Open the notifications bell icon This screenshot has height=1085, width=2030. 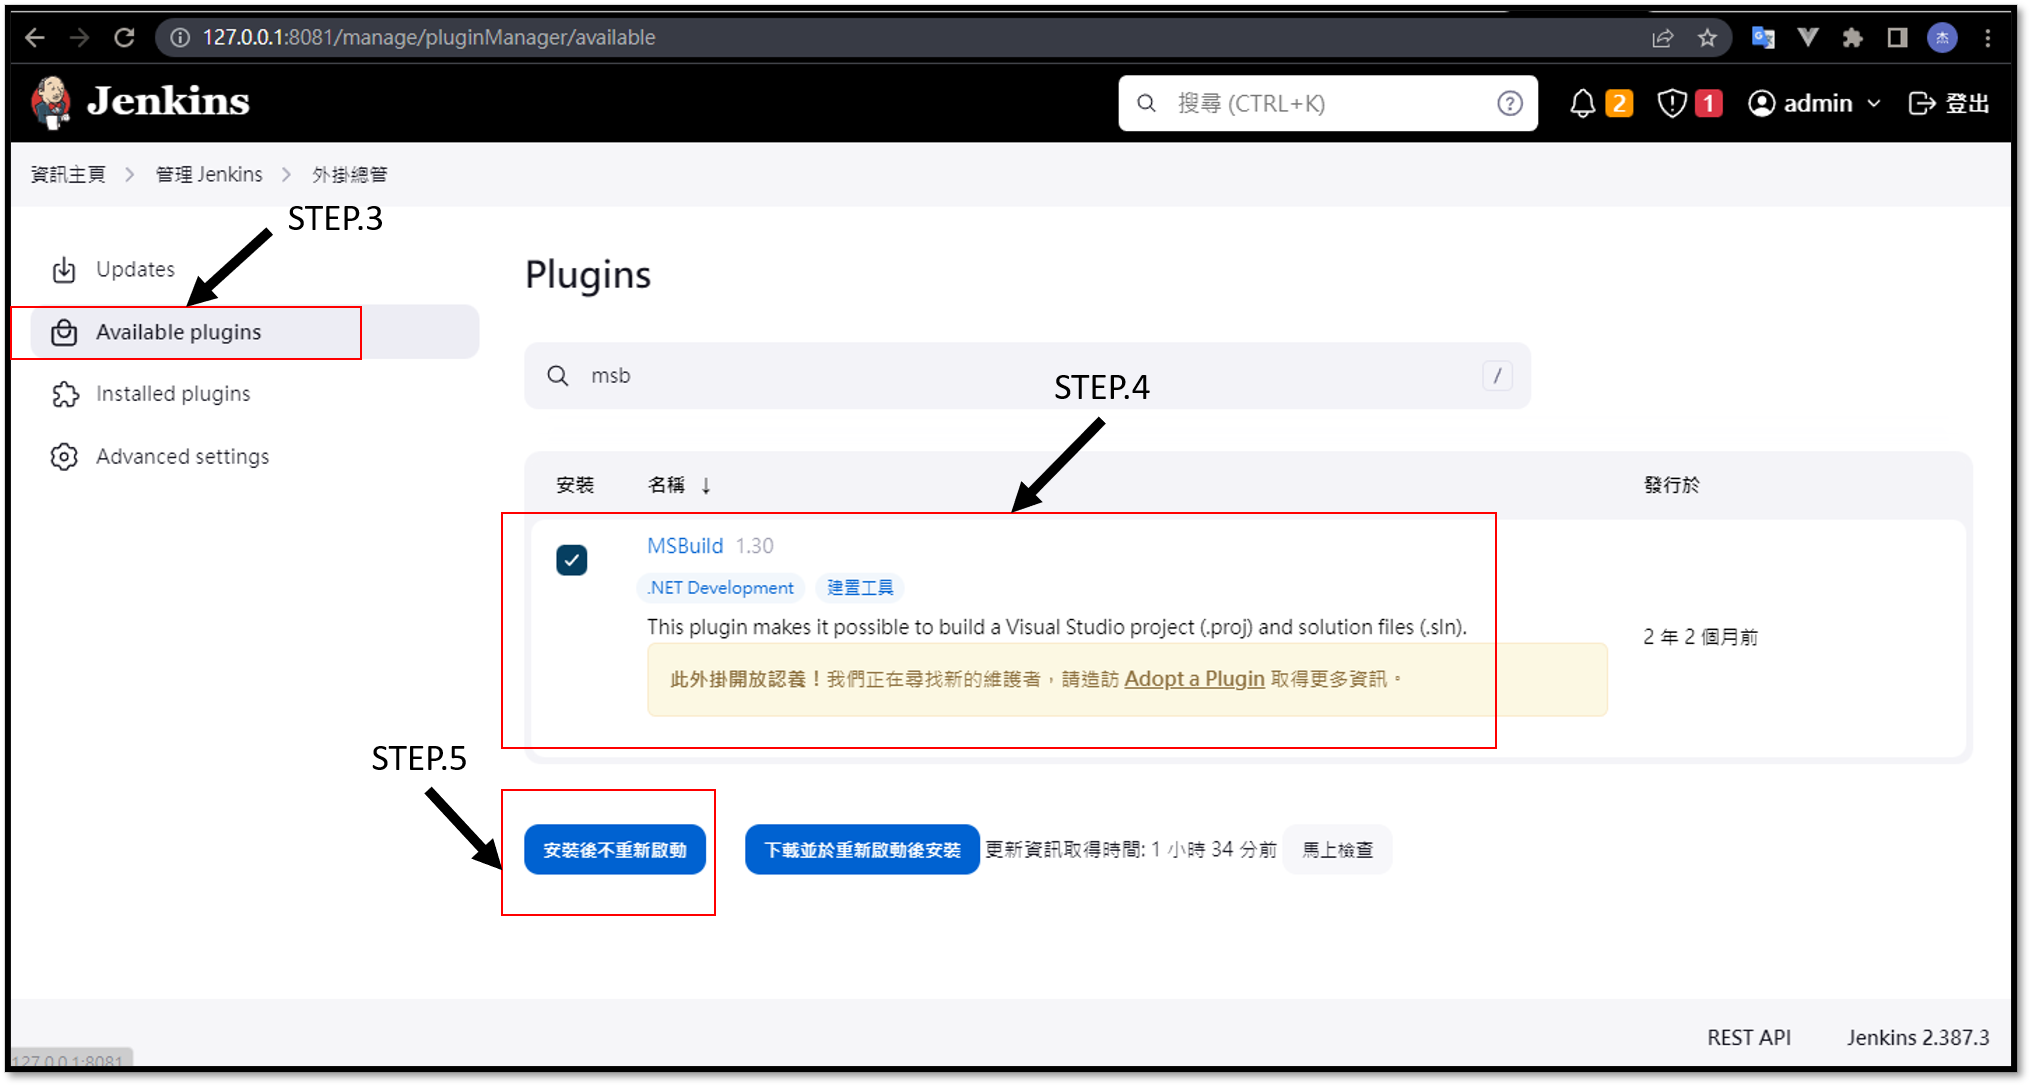click(x=1582, y=103)
